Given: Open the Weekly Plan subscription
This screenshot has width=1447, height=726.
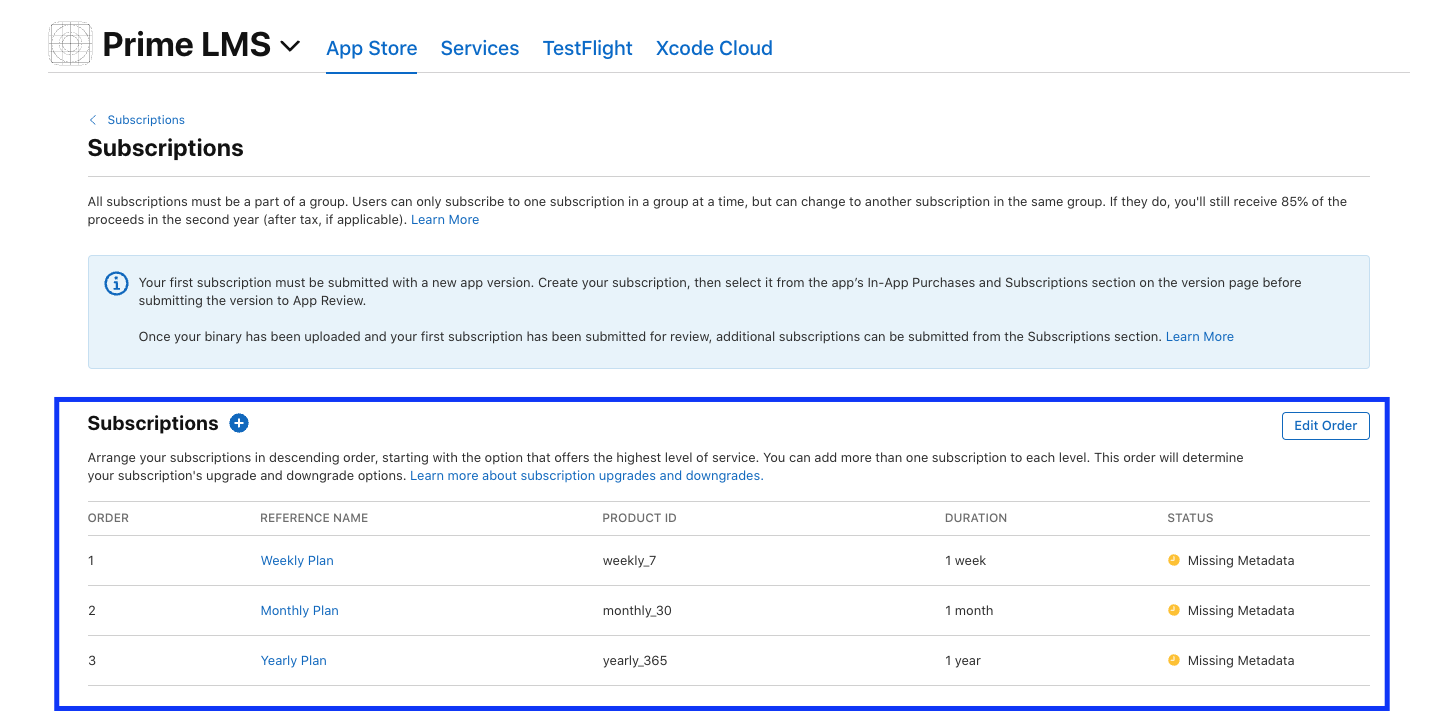Looking at the screenshot, I should pos(297,561).
